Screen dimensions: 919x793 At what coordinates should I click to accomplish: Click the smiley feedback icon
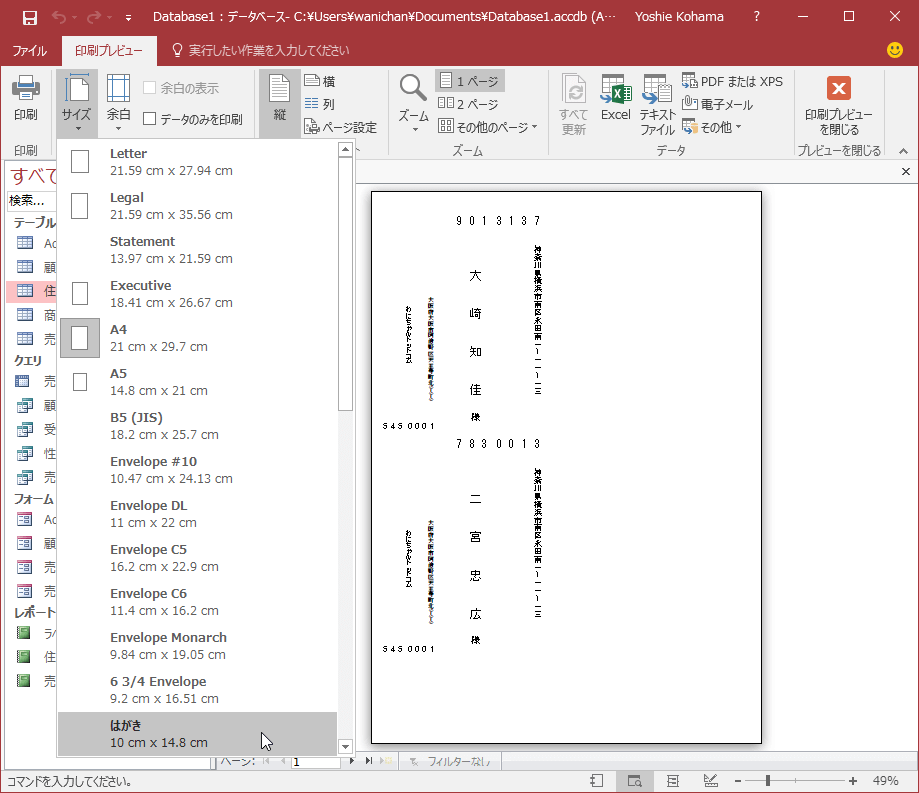894,50
